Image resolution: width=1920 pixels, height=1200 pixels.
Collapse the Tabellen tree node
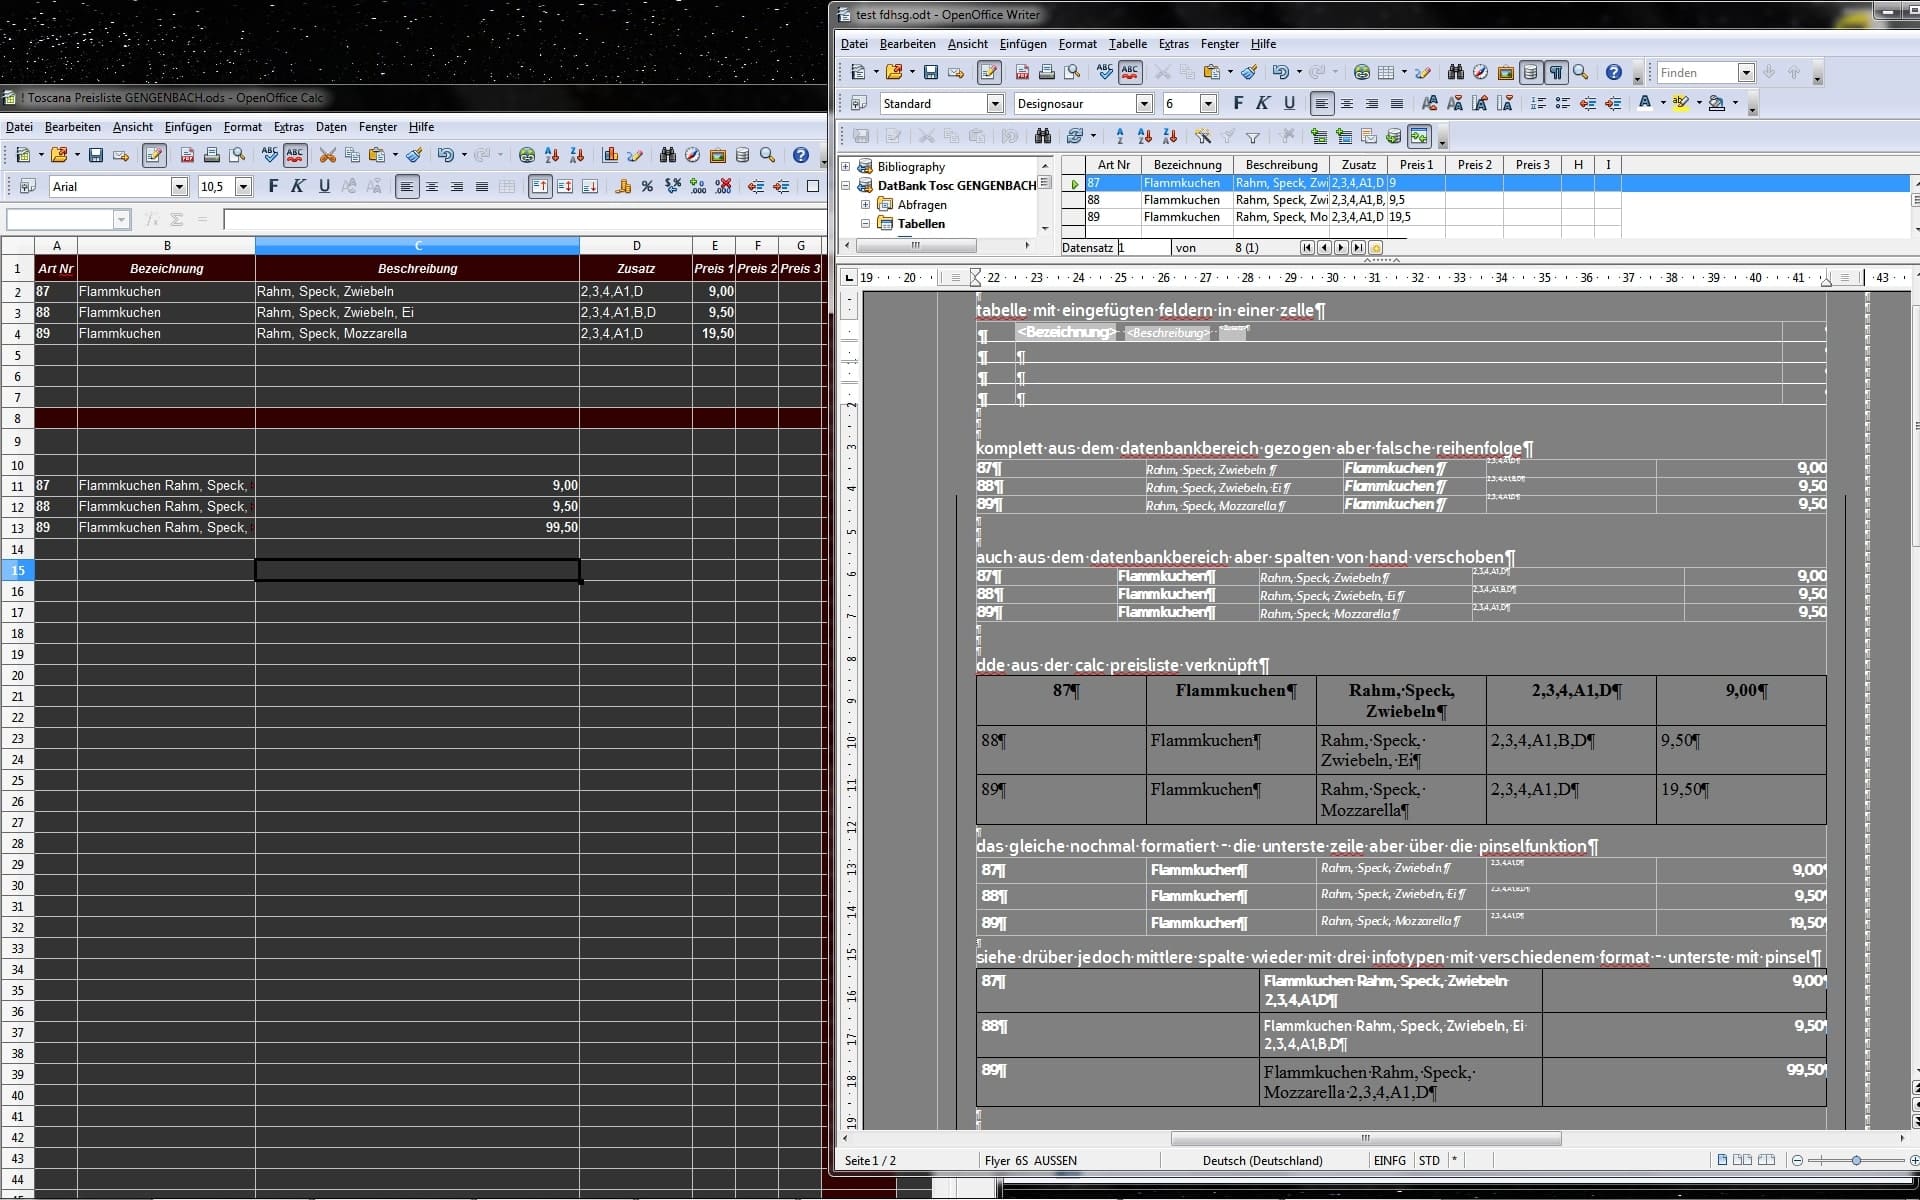pos(866,224)
